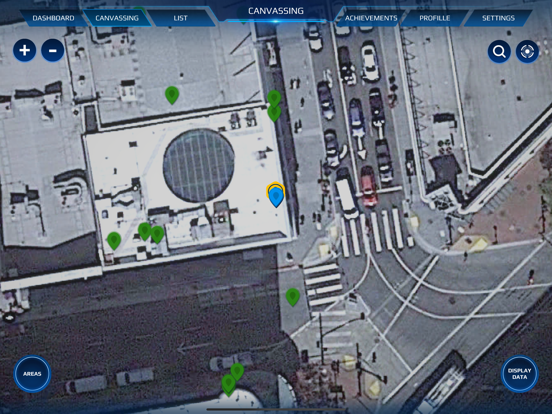Select leftmost green pin on building's south edge

[x=114, y=241]
